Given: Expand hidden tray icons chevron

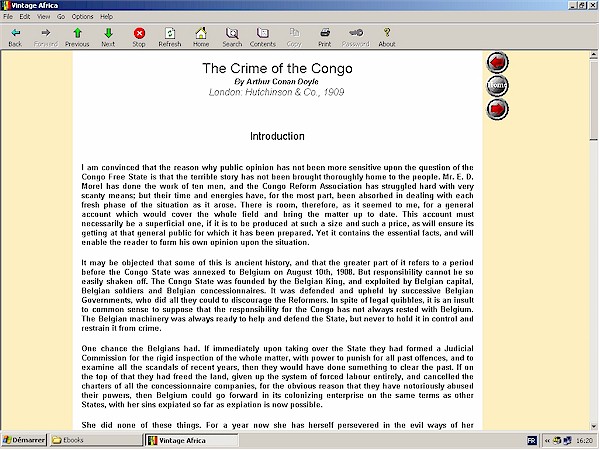Looking at the screenshot, I should pyautogui.click(x=547, y=440).
